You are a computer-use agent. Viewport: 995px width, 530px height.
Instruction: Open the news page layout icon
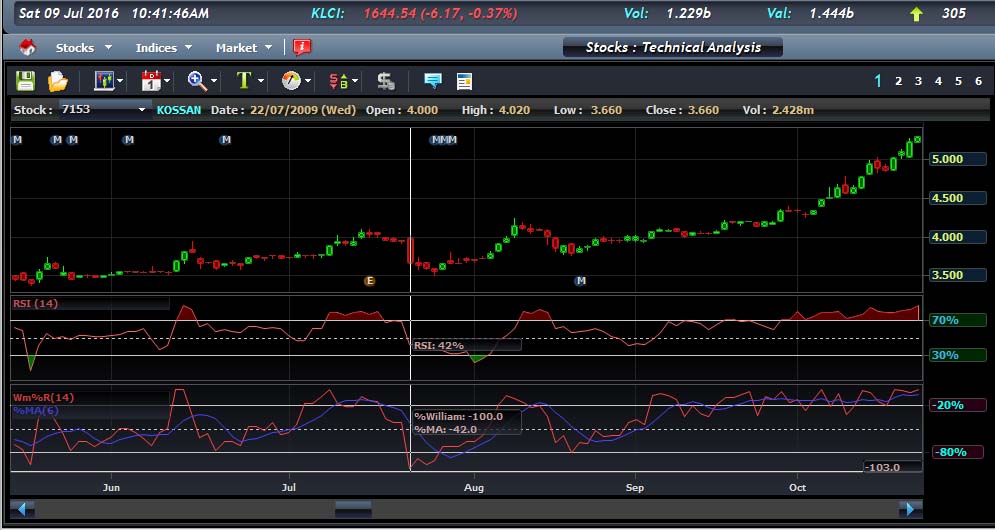pyautogui.click(x=465, y=81)
